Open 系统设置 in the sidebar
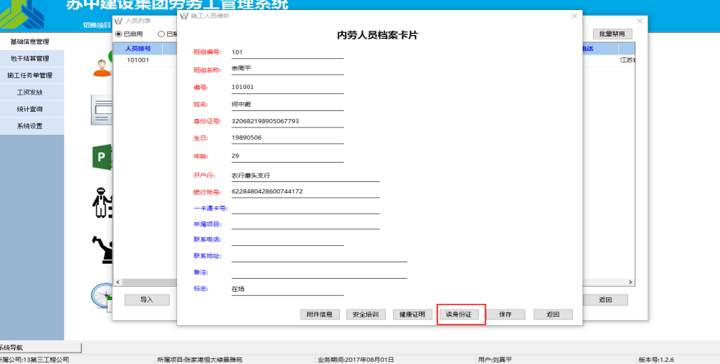Viewport: 720px width, 364px height. click(x=32, y=126)
